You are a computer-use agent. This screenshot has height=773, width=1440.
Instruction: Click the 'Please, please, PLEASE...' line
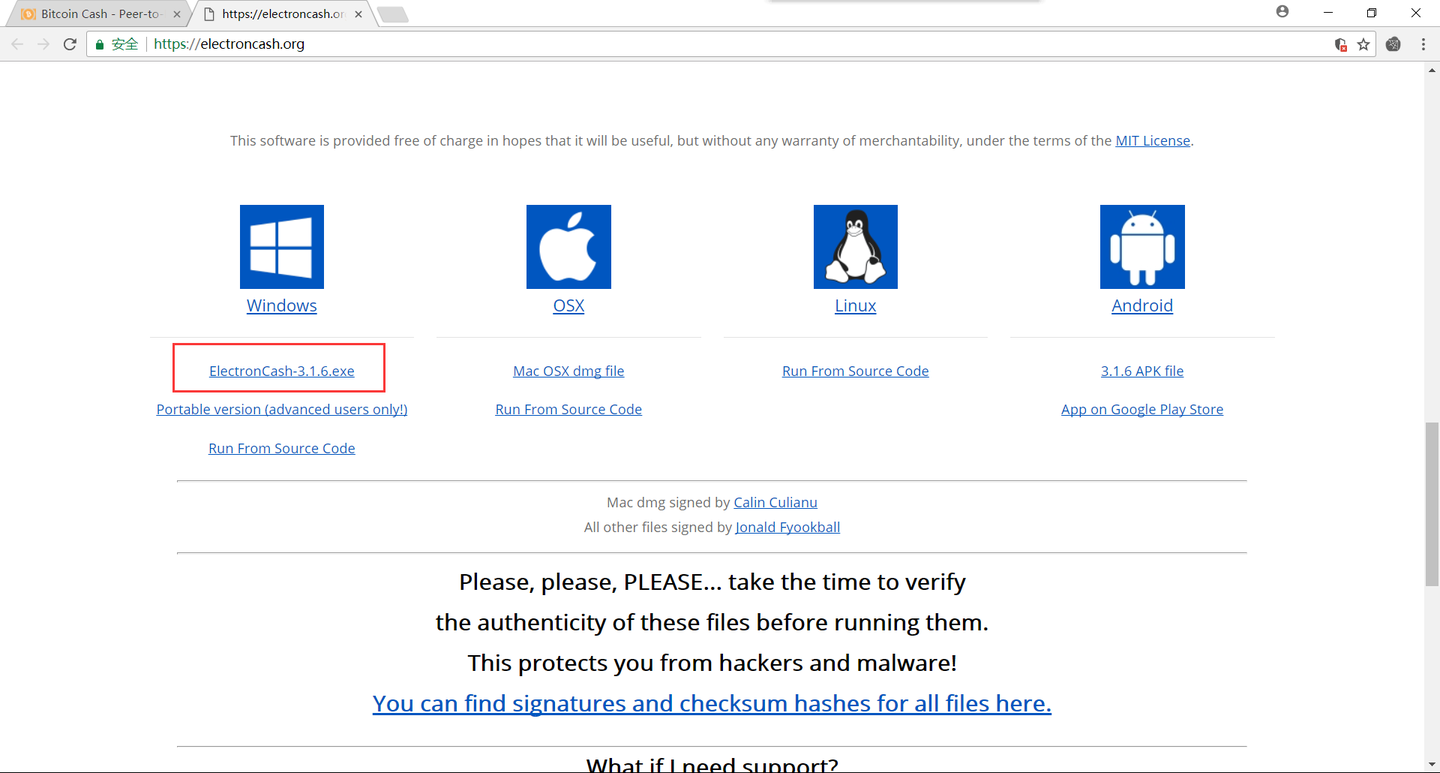tap(712, 582)
